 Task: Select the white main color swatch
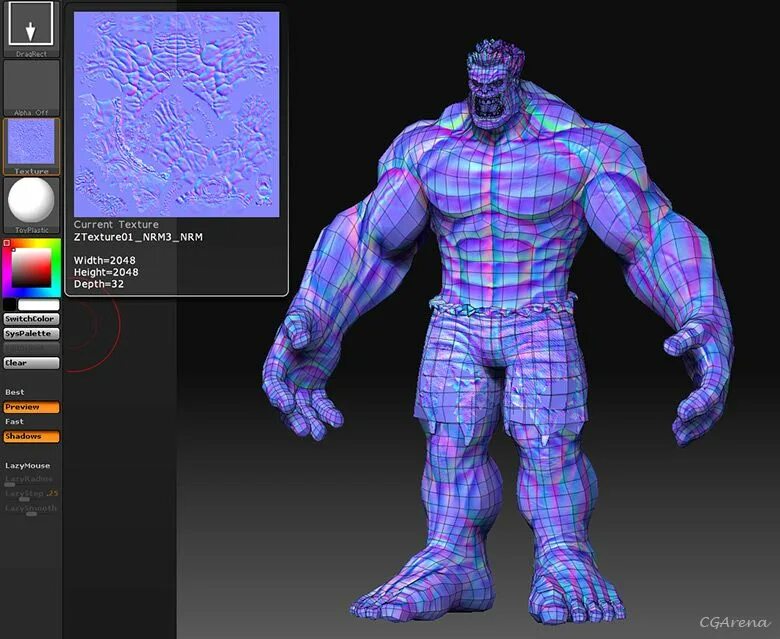coord(38,304)
